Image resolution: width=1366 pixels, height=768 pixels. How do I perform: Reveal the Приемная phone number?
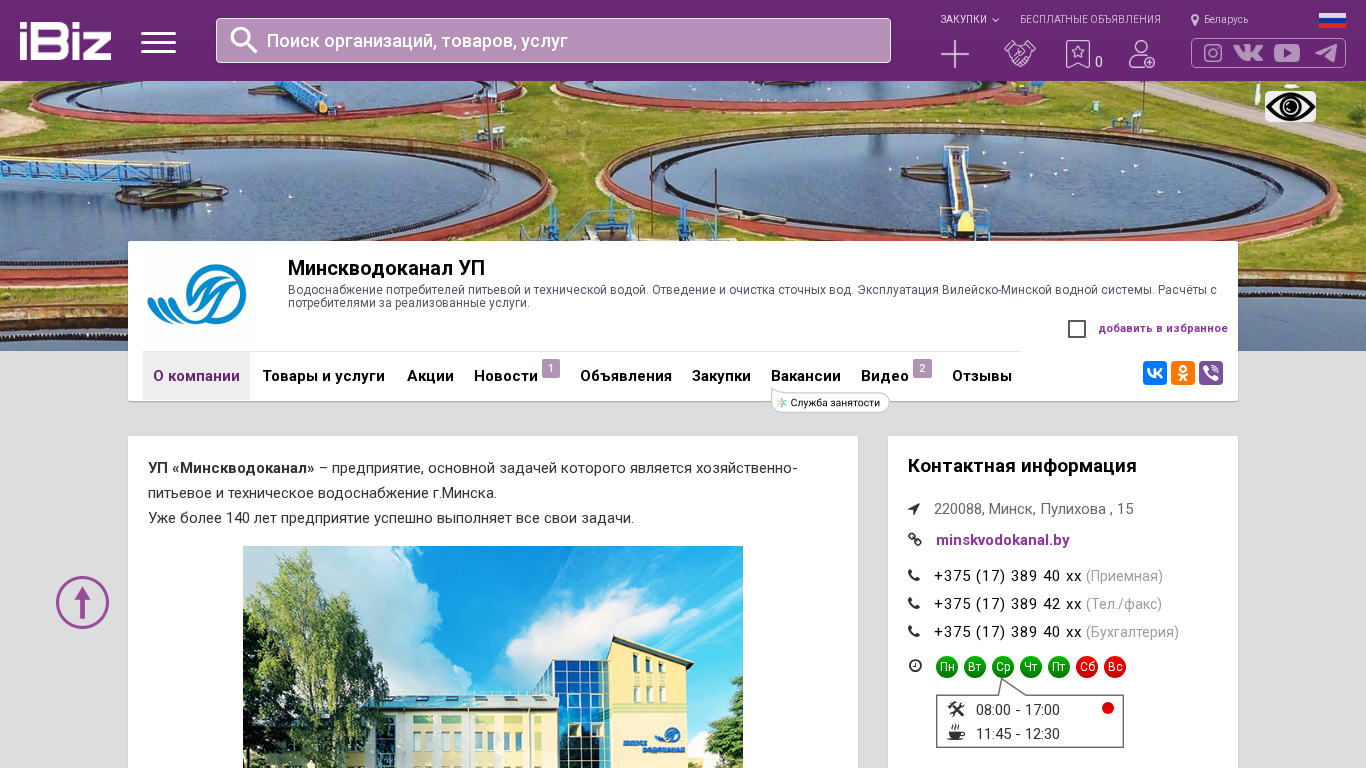(x=1008, y=576)
